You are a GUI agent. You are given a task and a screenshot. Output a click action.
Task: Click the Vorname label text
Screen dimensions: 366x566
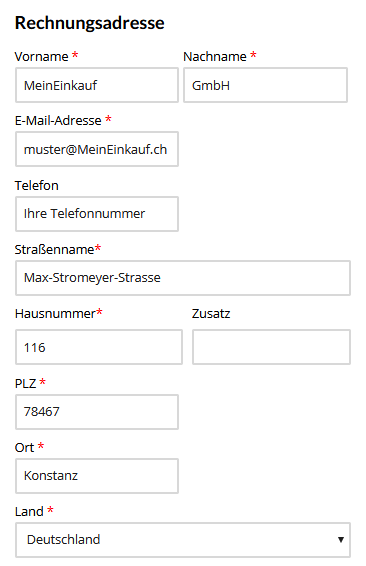pos(41,57)
